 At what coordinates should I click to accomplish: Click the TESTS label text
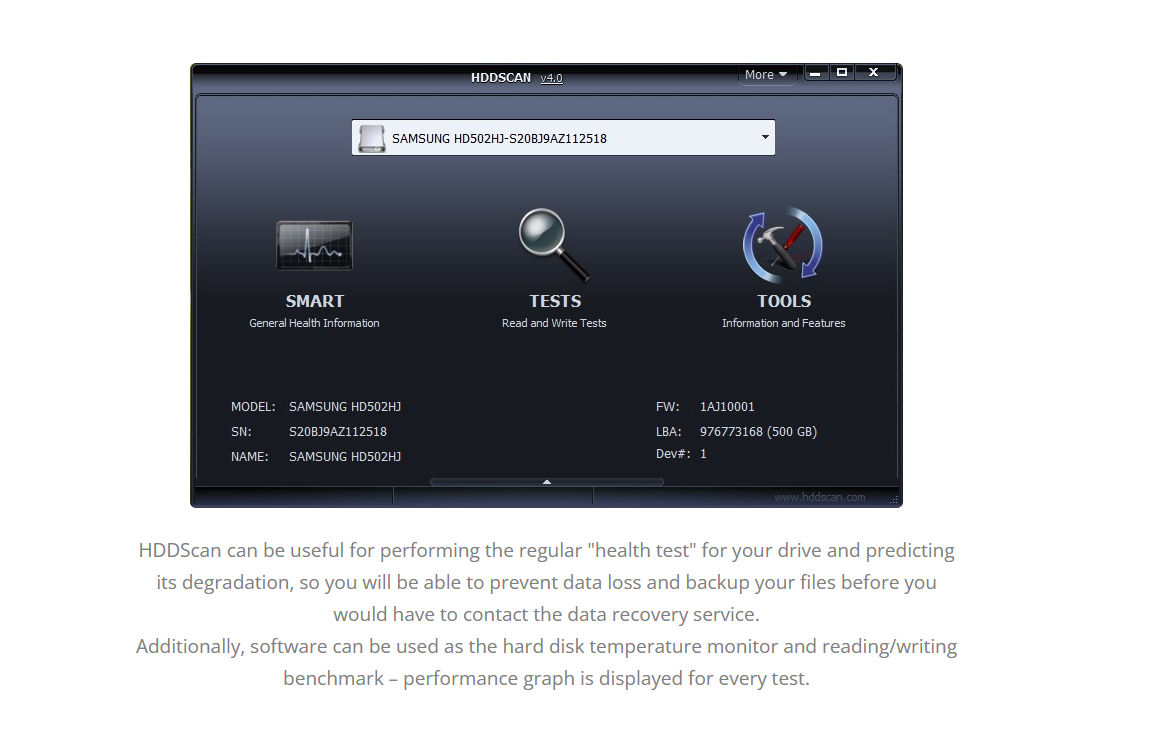click(555, 301)
